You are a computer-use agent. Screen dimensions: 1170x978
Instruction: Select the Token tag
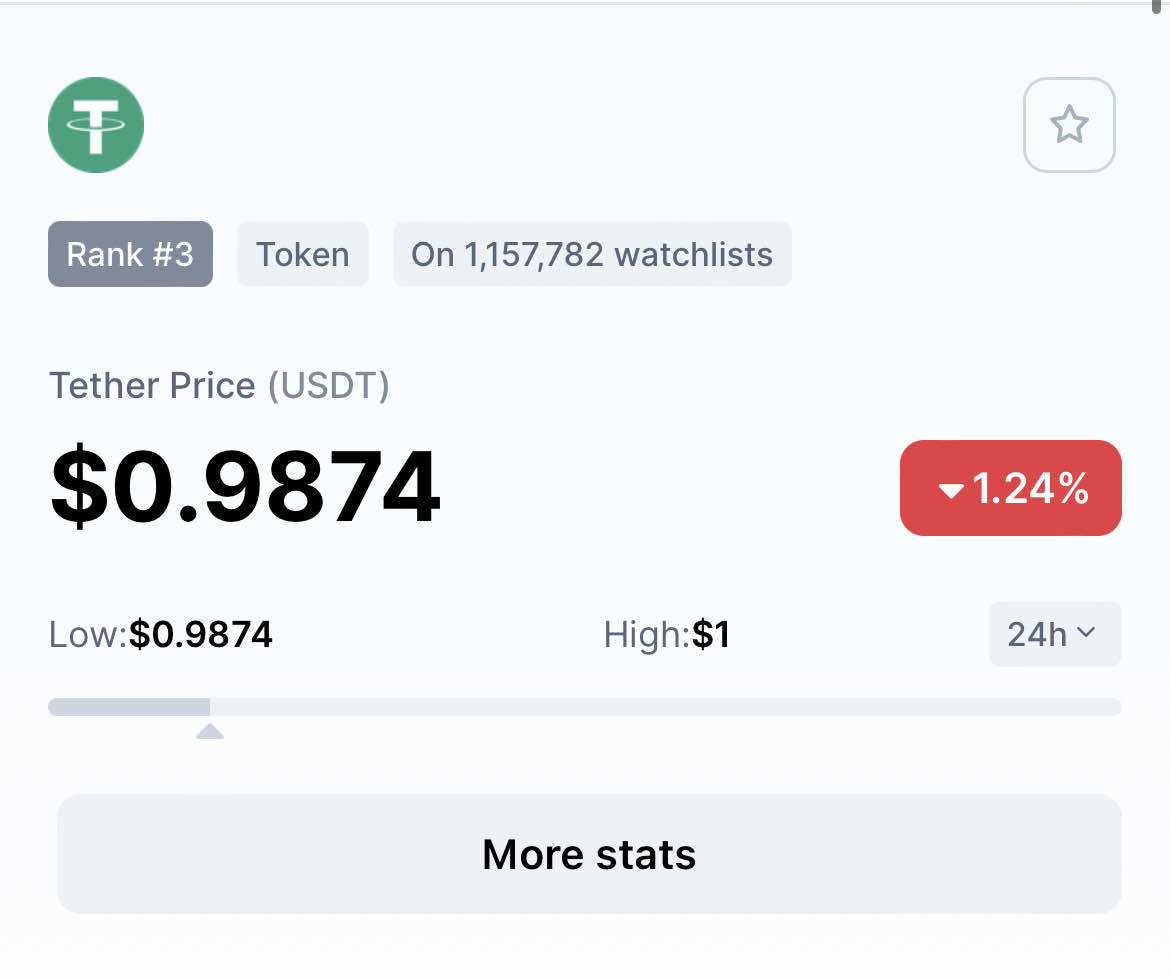pyautogui.click(x=302, y=254)
